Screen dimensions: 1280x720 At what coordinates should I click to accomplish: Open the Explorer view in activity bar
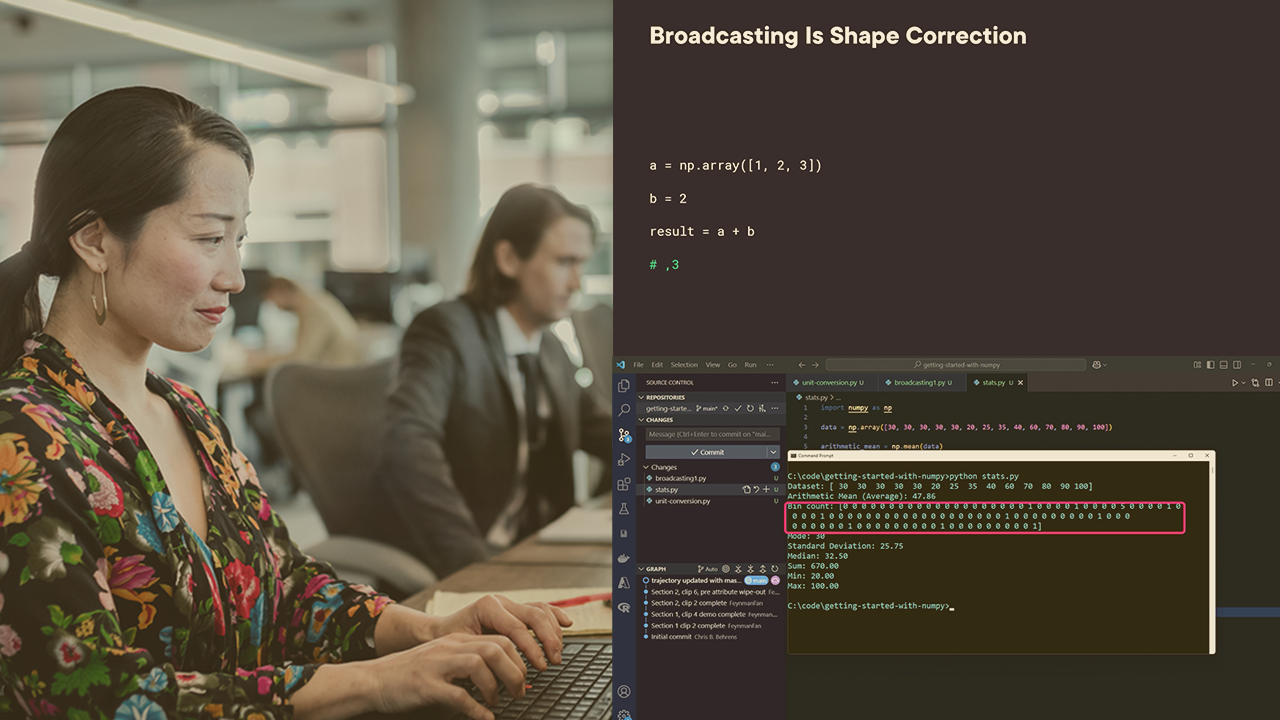624,385
